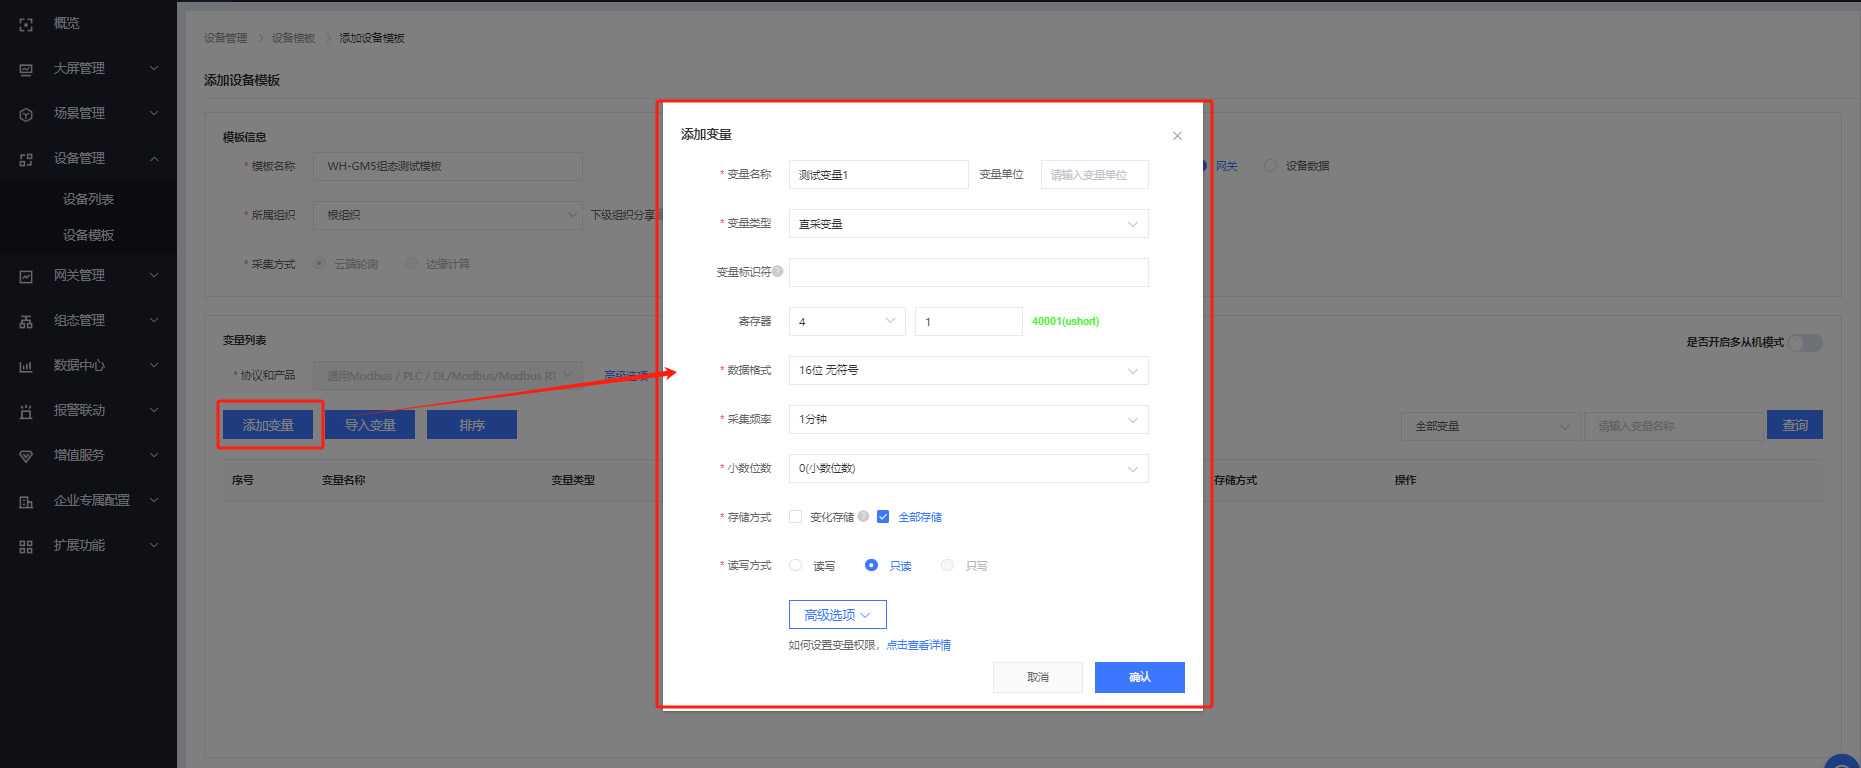Viewport: 1861px width, 768px height.
Task: Click the 大屏管理 screen icon
Action: click(x=26, y=69)
